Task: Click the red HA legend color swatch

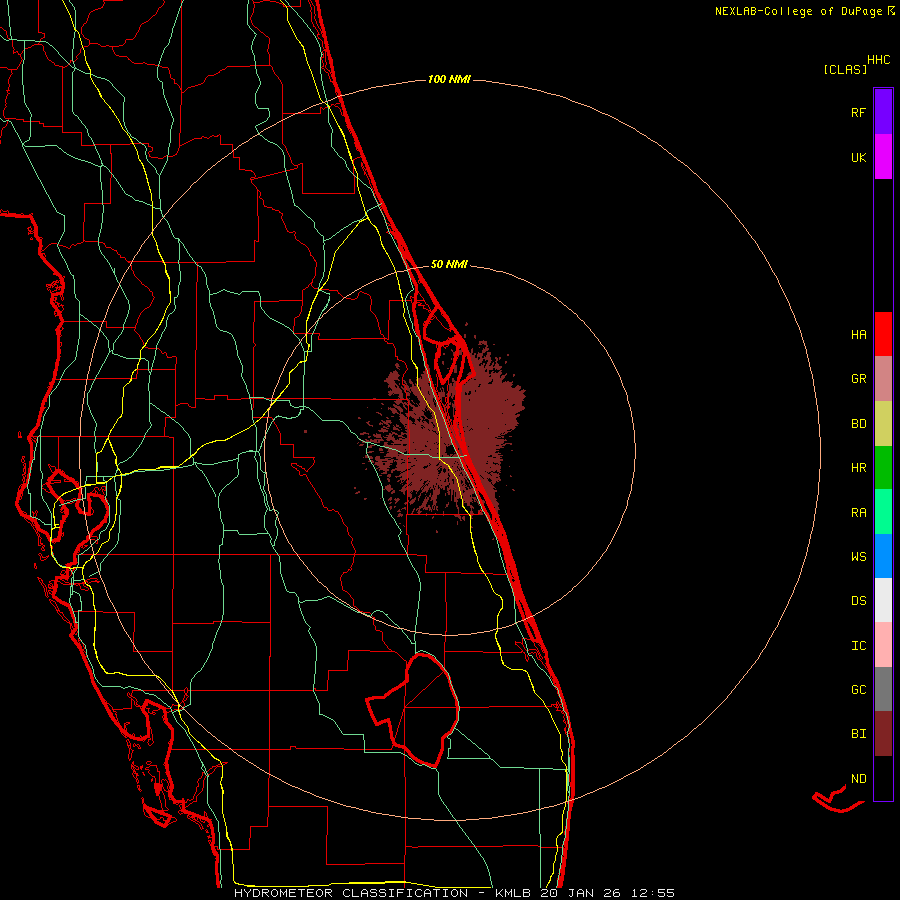Action: coord(883,334)
